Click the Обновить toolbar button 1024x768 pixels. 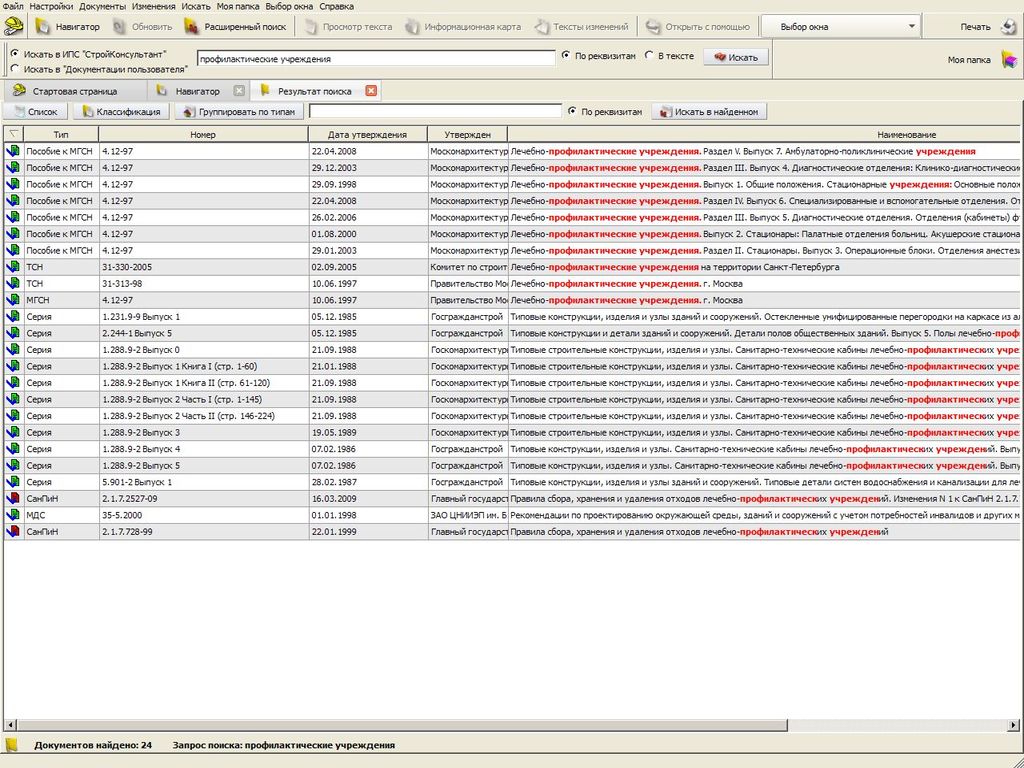tap(142, 27)
